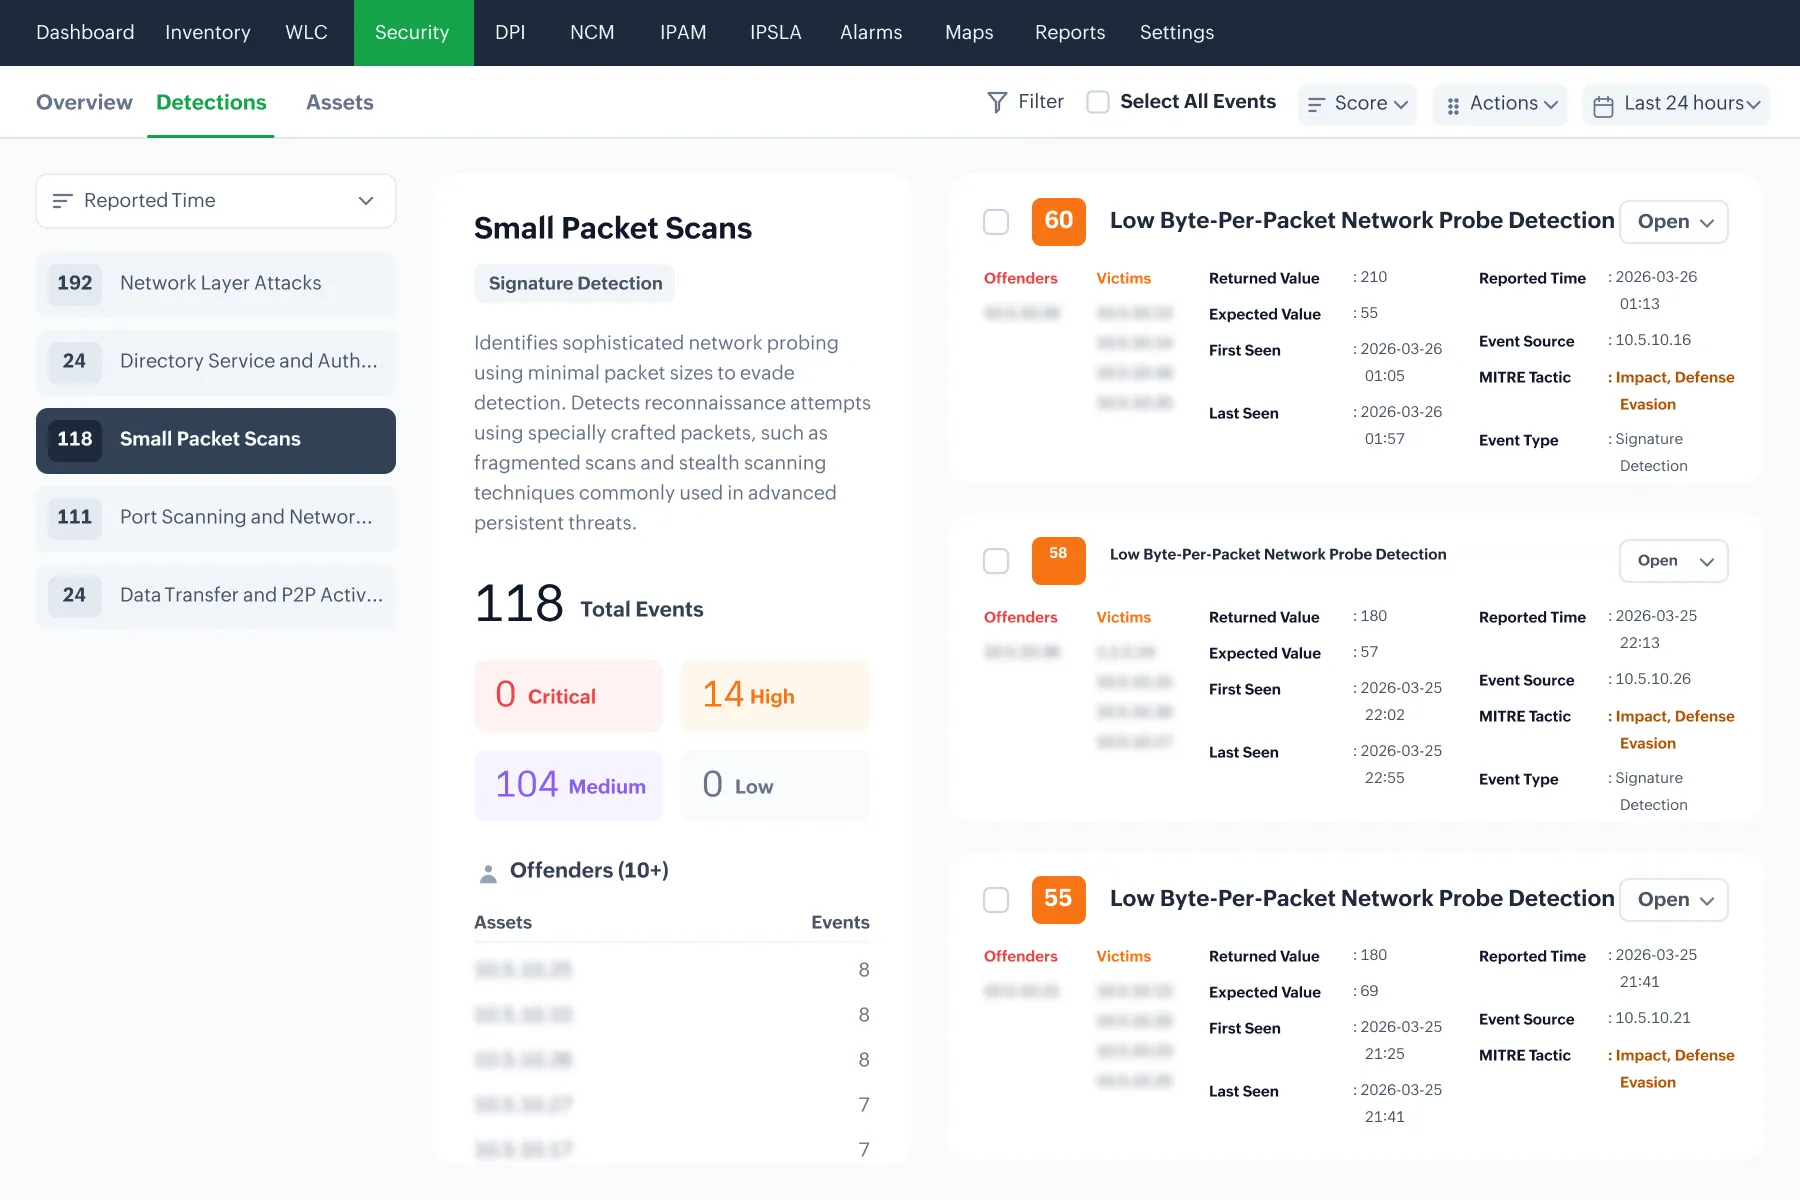
Task: Open the score 60 Low Byte-Per-Packet event title
Action: (x=1362, y=221)
